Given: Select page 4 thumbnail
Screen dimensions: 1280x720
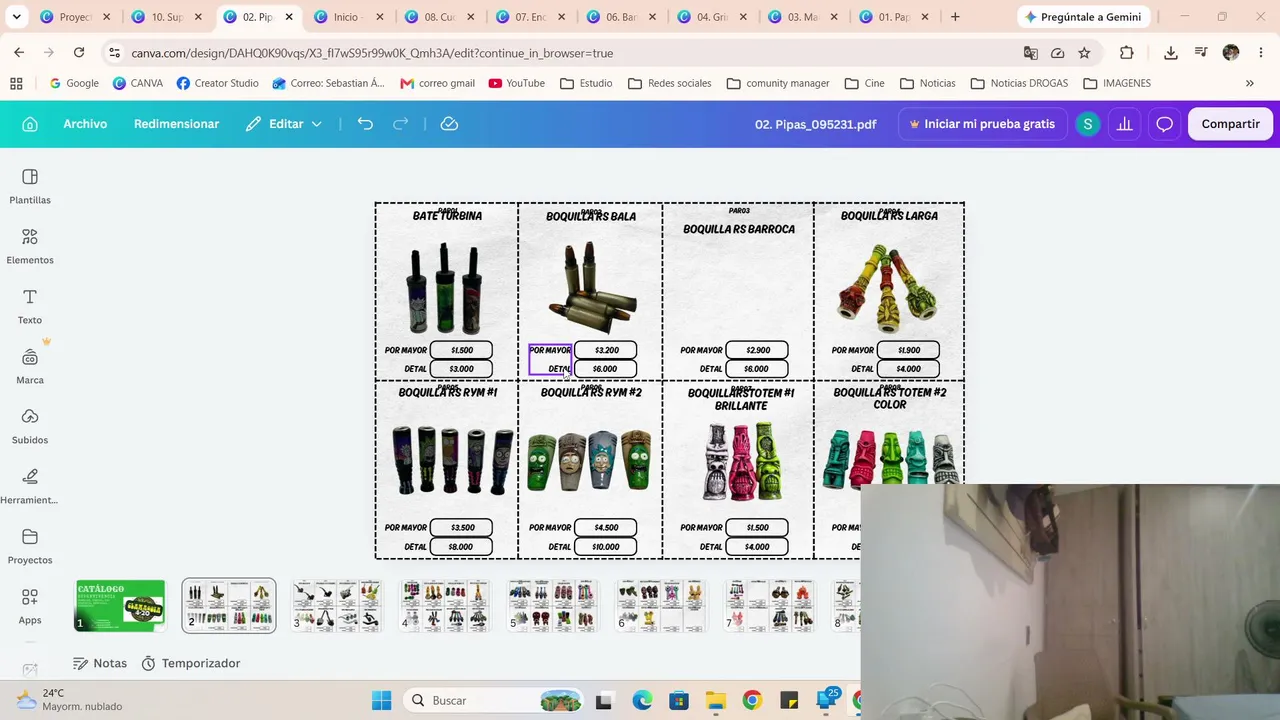Looking at the screenshot, I should point(445,606).
